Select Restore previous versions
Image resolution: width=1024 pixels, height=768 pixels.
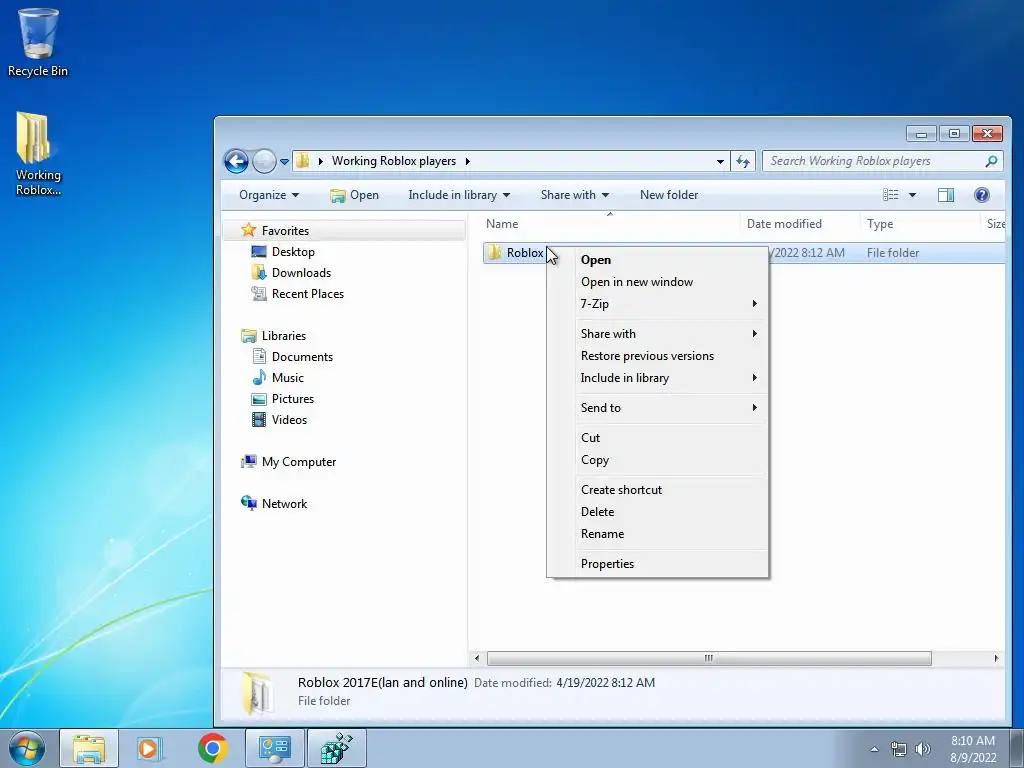point(658,356)
